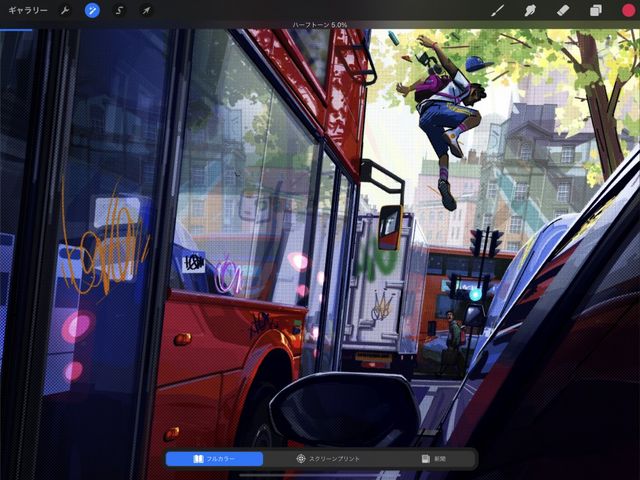Open the Actions wrench menu
This screenshot has height=480, width=640.
pyautogui.click(x=65, y=10)
